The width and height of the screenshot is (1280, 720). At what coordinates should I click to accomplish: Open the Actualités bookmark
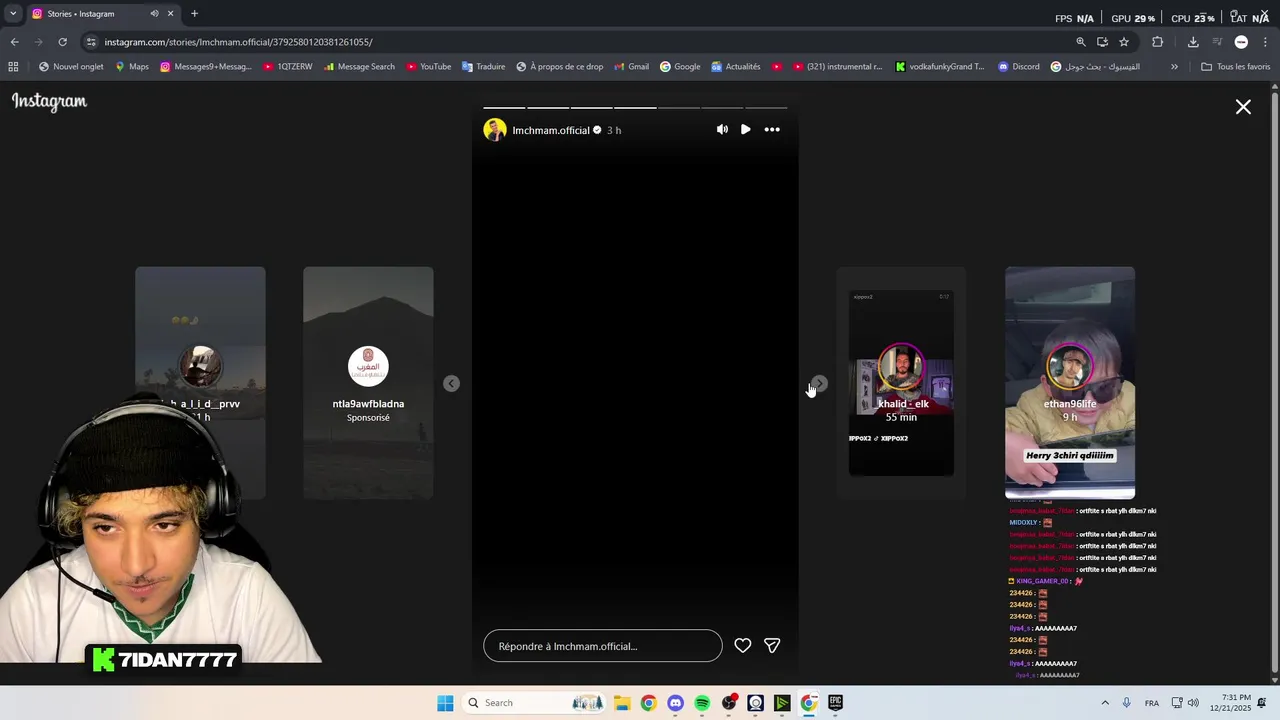click(x=736, y=67)
